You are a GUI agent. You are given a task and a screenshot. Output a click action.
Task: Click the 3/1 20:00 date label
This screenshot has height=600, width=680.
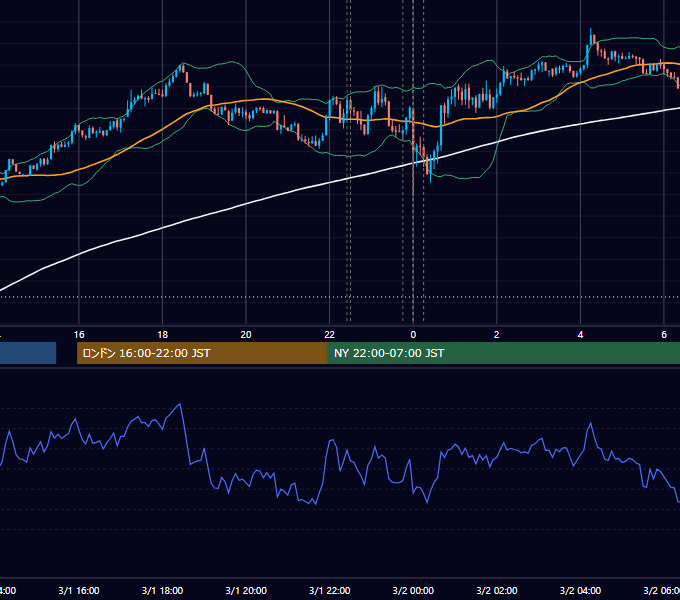coord(246,590)
